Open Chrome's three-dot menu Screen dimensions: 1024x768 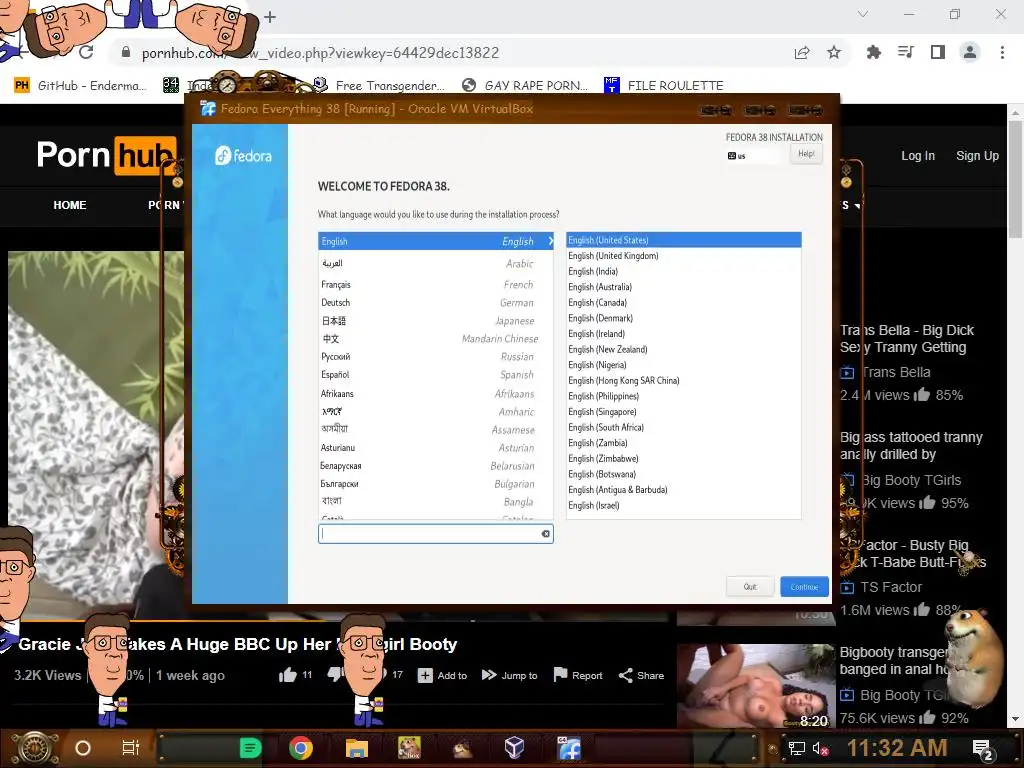(x=1002, y=52)
